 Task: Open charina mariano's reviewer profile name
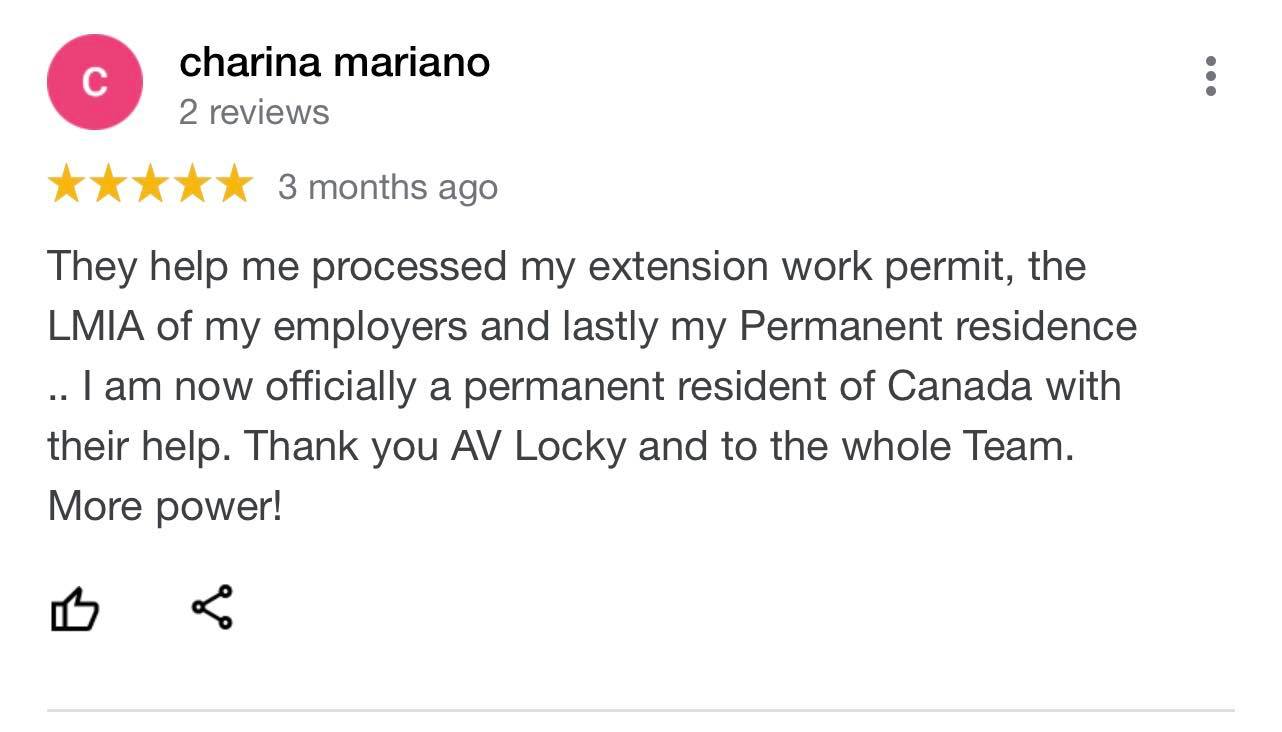(x=334, y=63)
